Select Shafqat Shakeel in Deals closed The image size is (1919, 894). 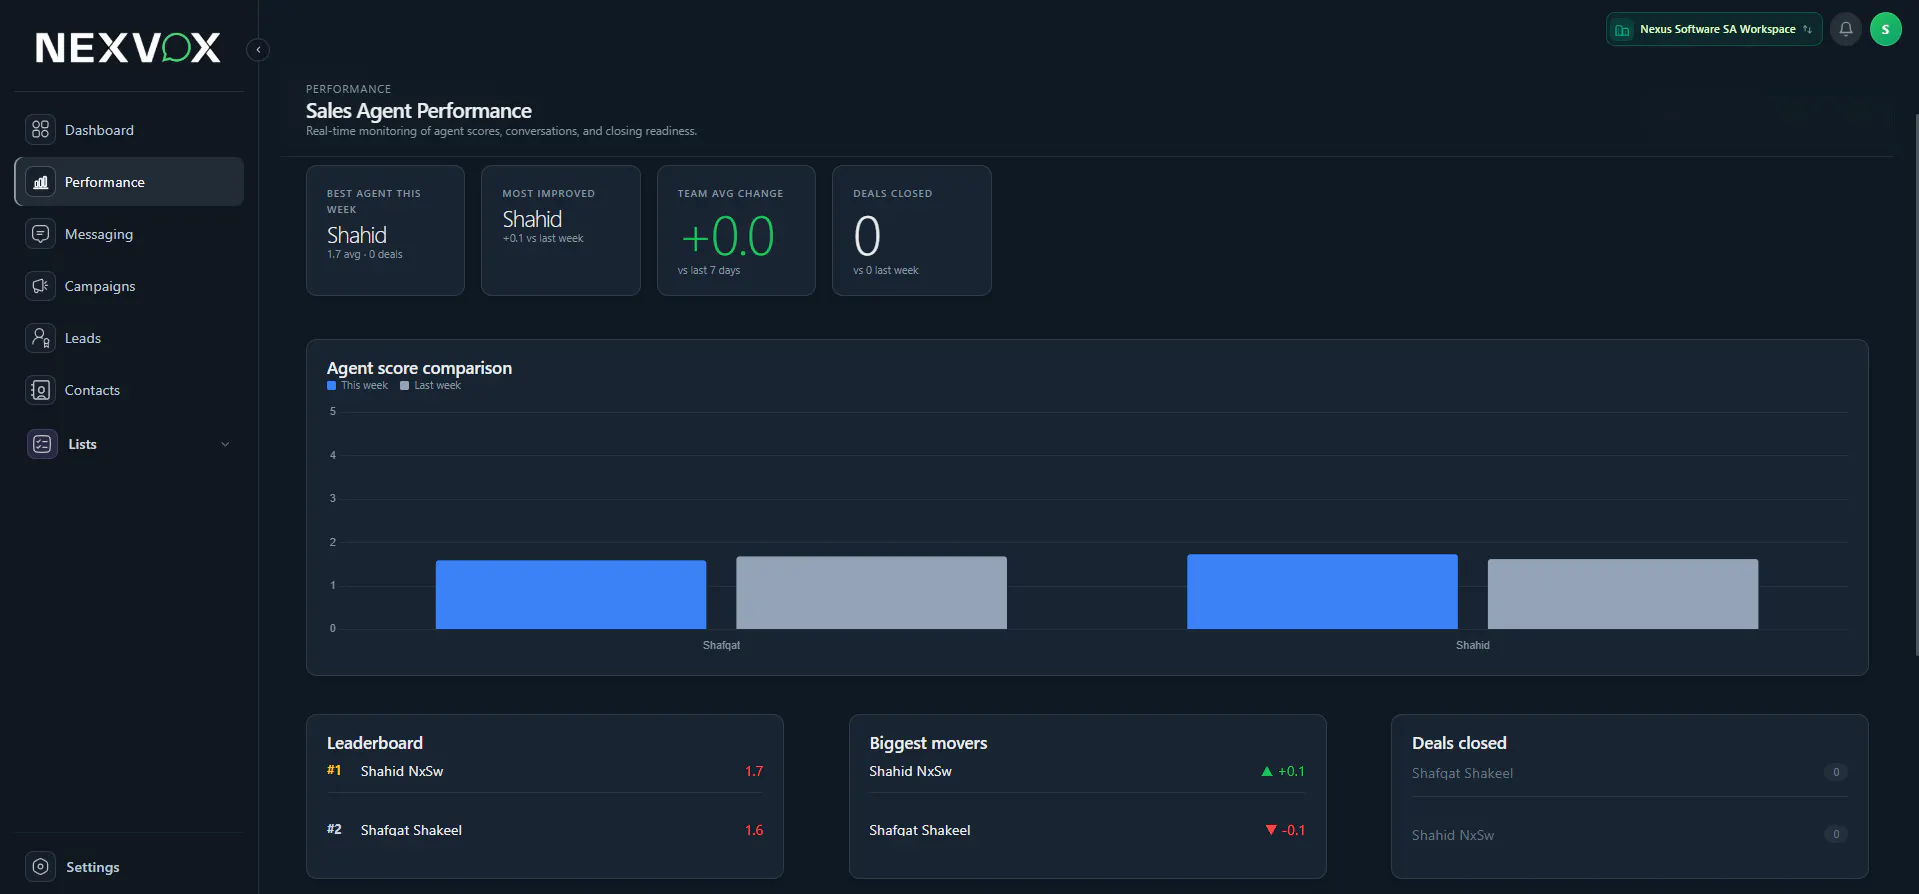1462,773
